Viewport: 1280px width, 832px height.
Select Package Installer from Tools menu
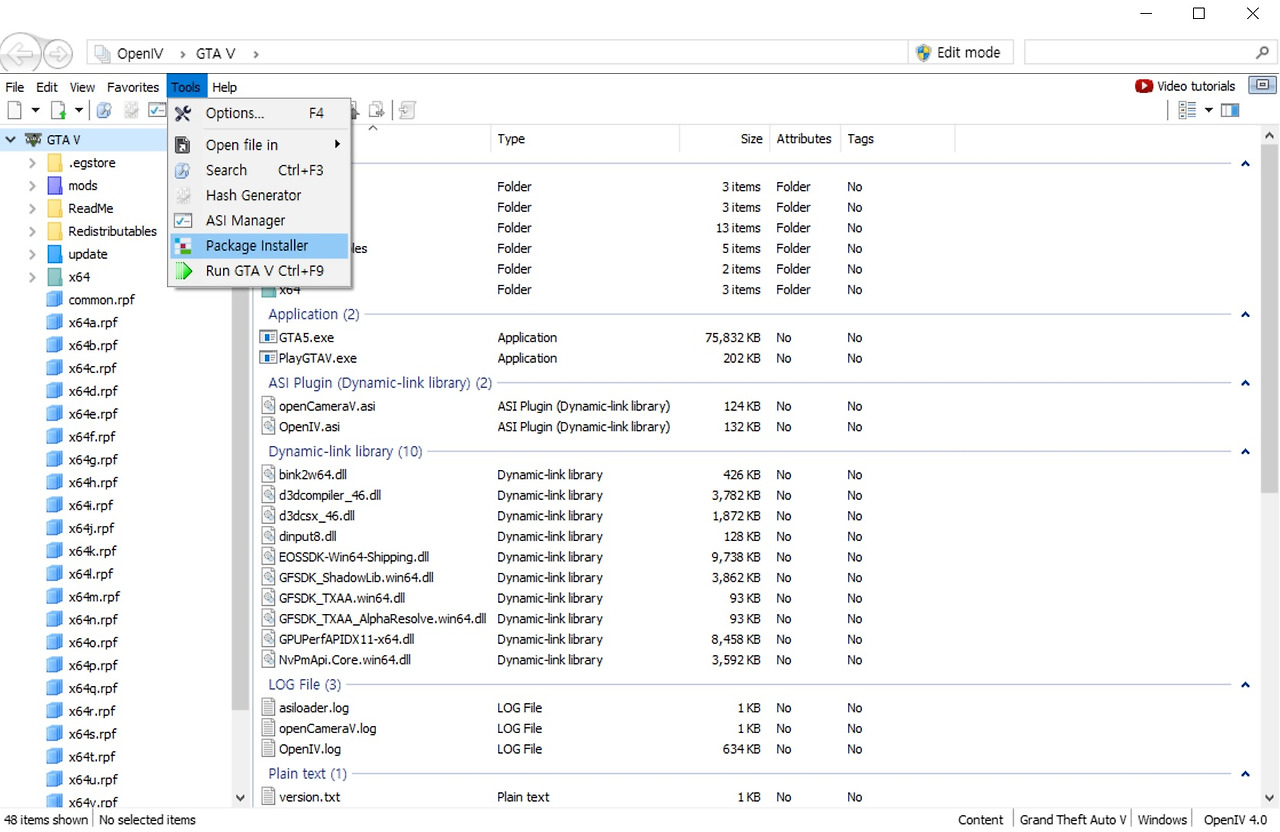tap(259, 246)
